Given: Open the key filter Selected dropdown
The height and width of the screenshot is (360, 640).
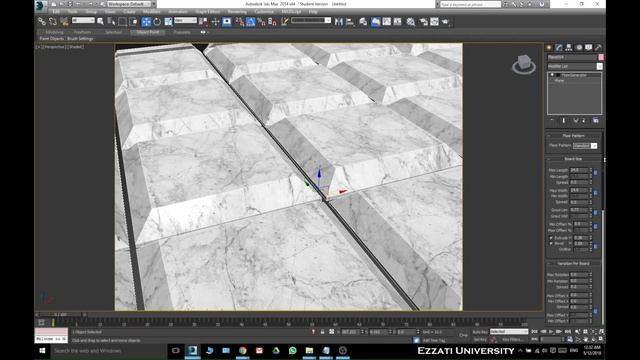Looking at the screenshot, I should (x=509, y=332).
